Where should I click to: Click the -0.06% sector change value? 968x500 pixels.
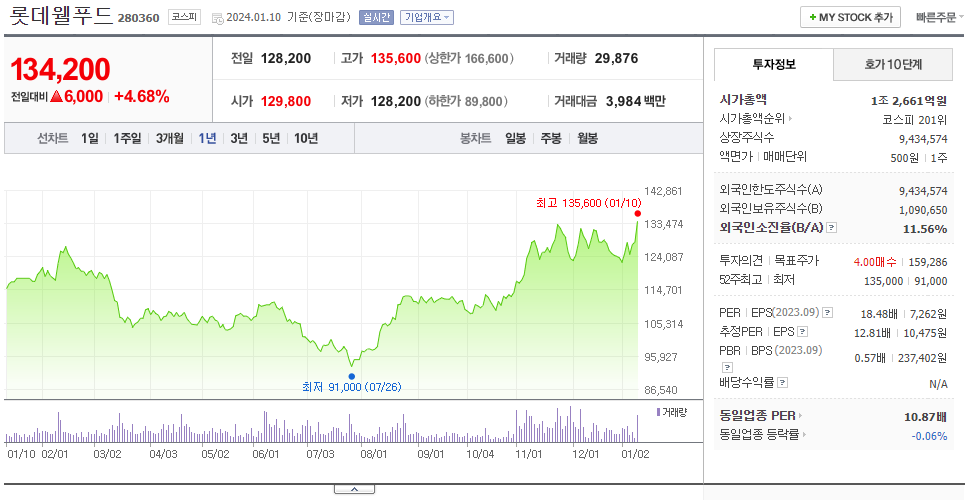(x=929, y=436)
